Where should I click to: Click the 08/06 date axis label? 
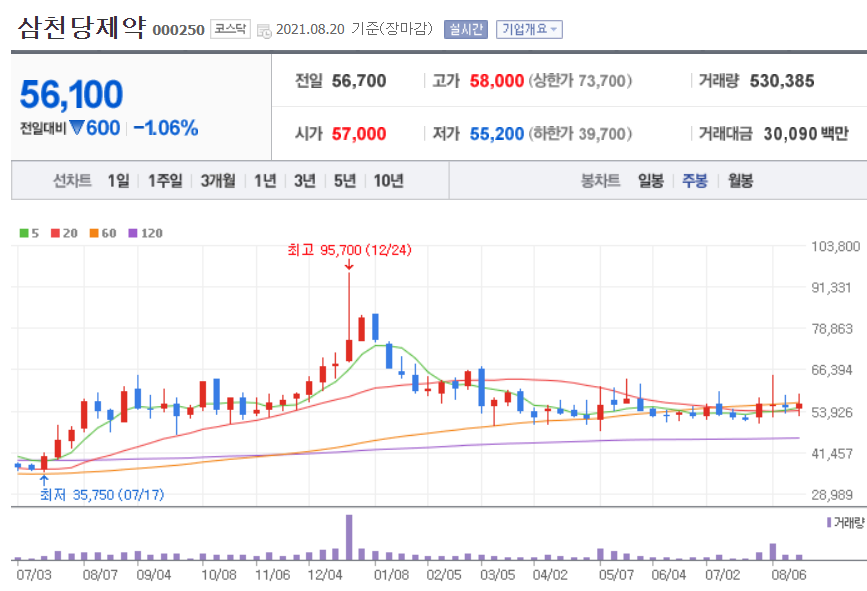pos(789,575)
